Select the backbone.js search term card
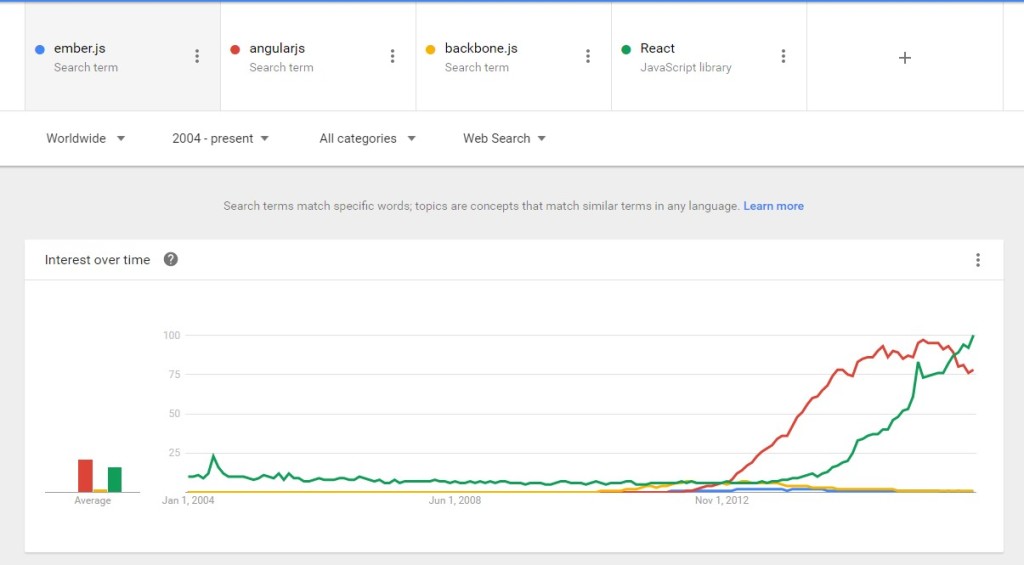The width and height of the screenshot is (1024, 565). tap(513, 57)
